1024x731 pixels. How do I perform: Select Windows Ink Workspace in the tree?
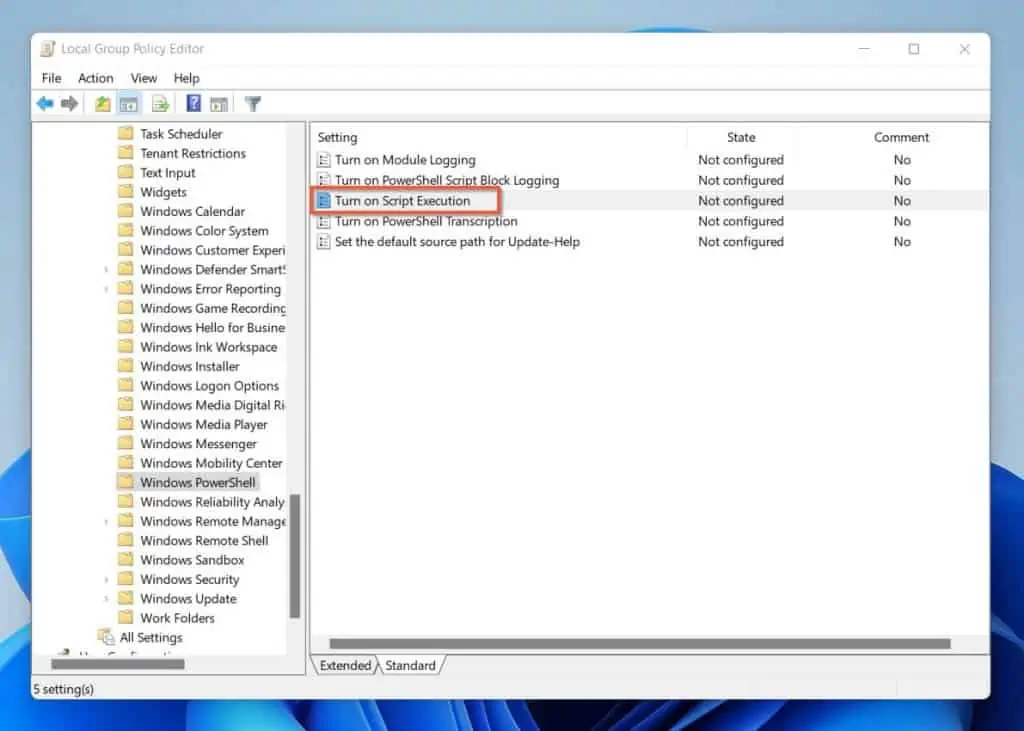pos(208,347)
